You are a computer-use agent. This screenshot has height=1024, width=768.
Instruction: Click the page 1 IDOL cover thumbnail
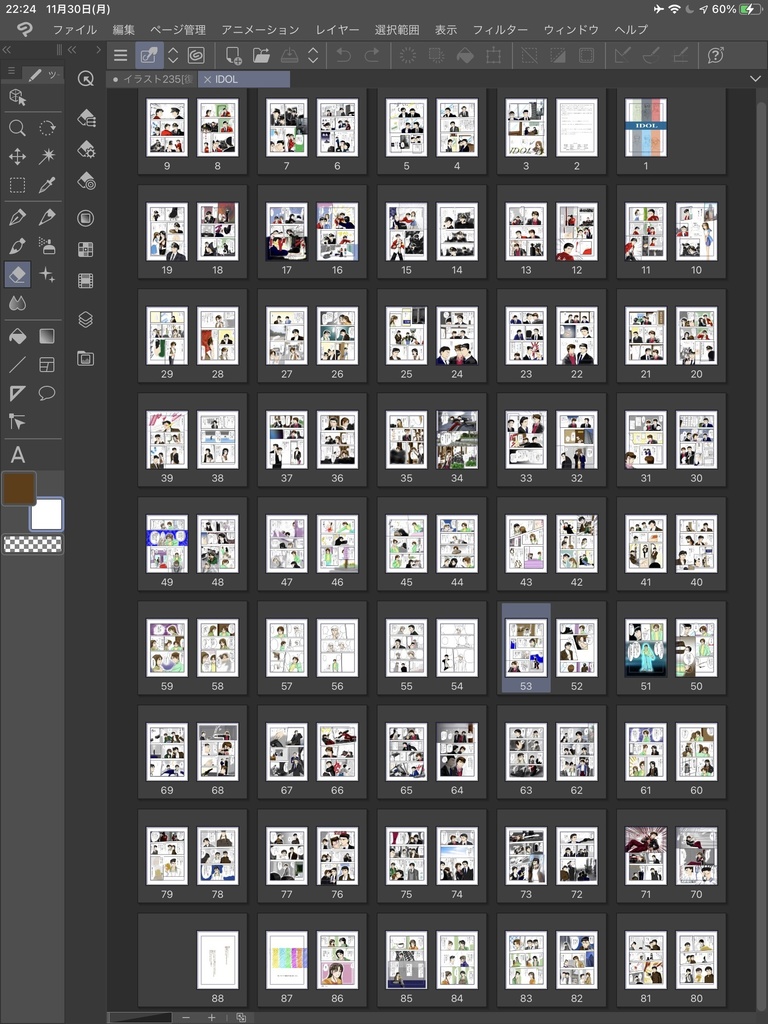pos(645,127)
